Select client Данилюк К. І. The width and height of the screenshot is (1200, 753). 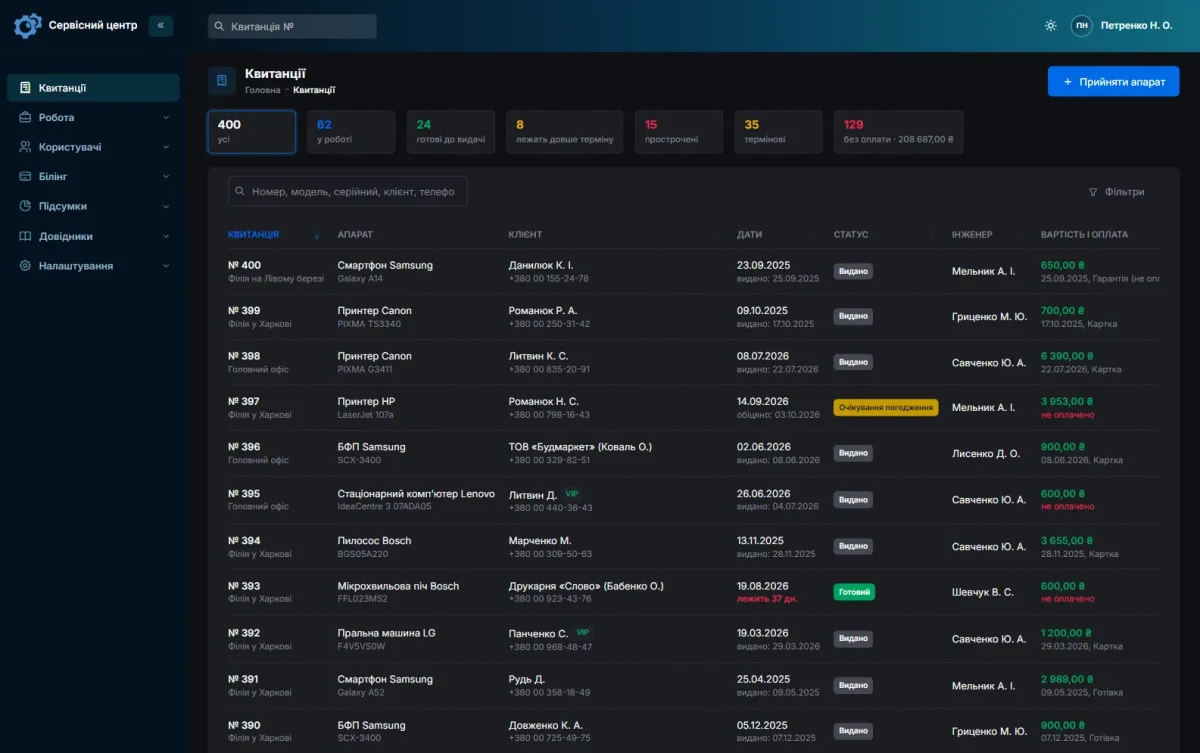(x=541, y=266)
